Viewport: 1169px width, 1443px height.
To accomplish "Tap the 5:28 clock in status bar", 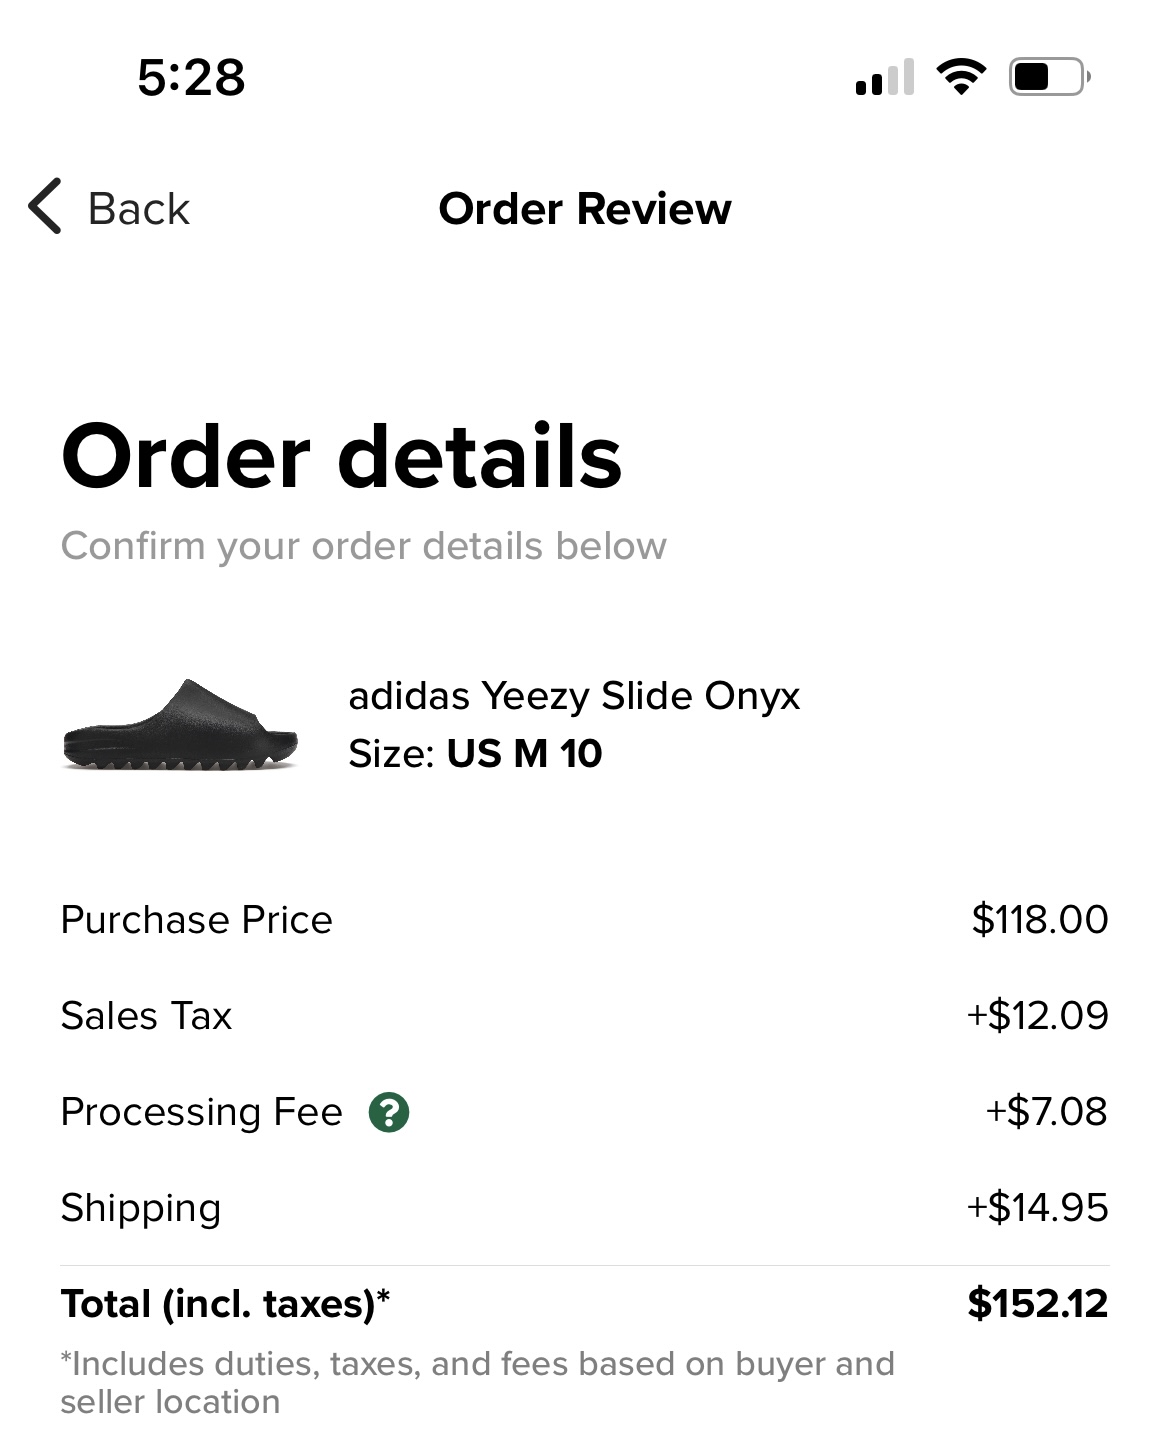I will point(191,78).
